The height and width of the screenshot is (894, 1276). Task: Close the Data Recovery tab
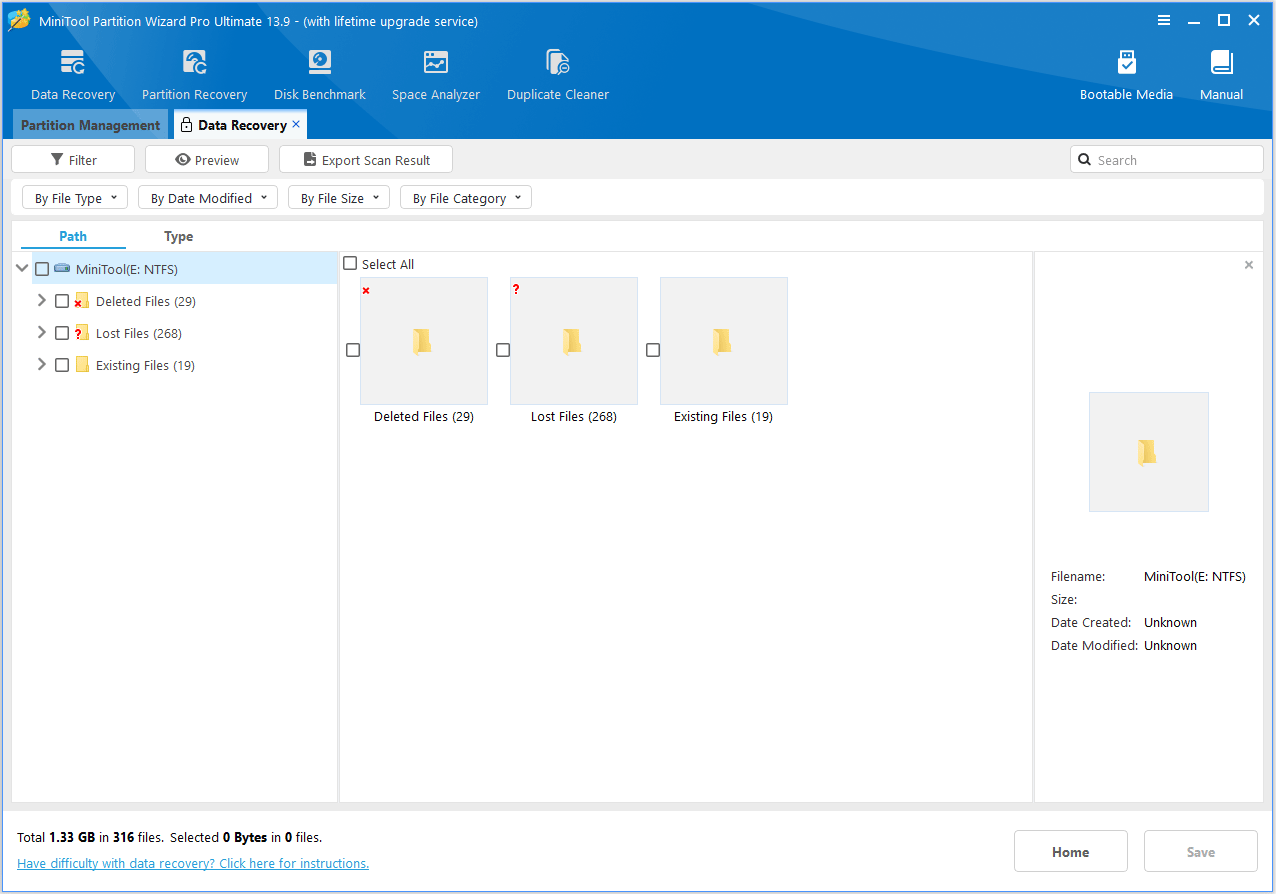(296, 124)
